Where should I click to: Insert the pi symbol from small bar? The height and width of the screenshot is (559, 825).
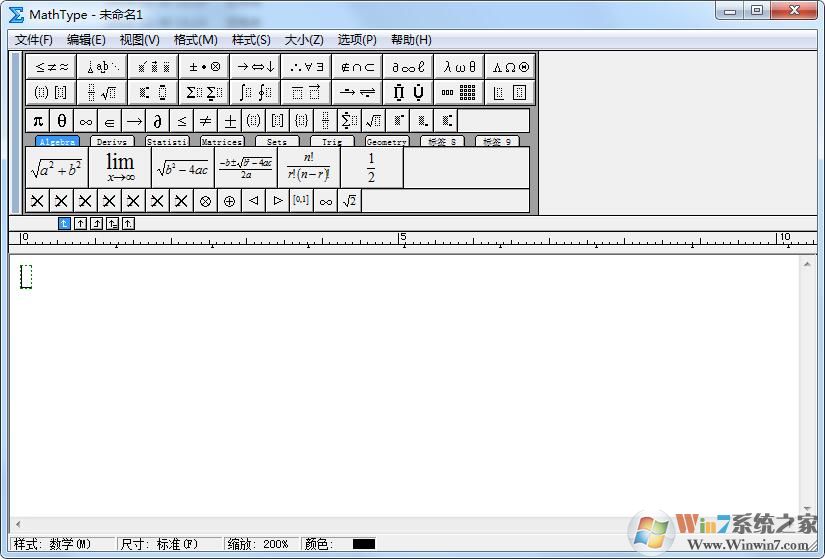click(38, 121)
